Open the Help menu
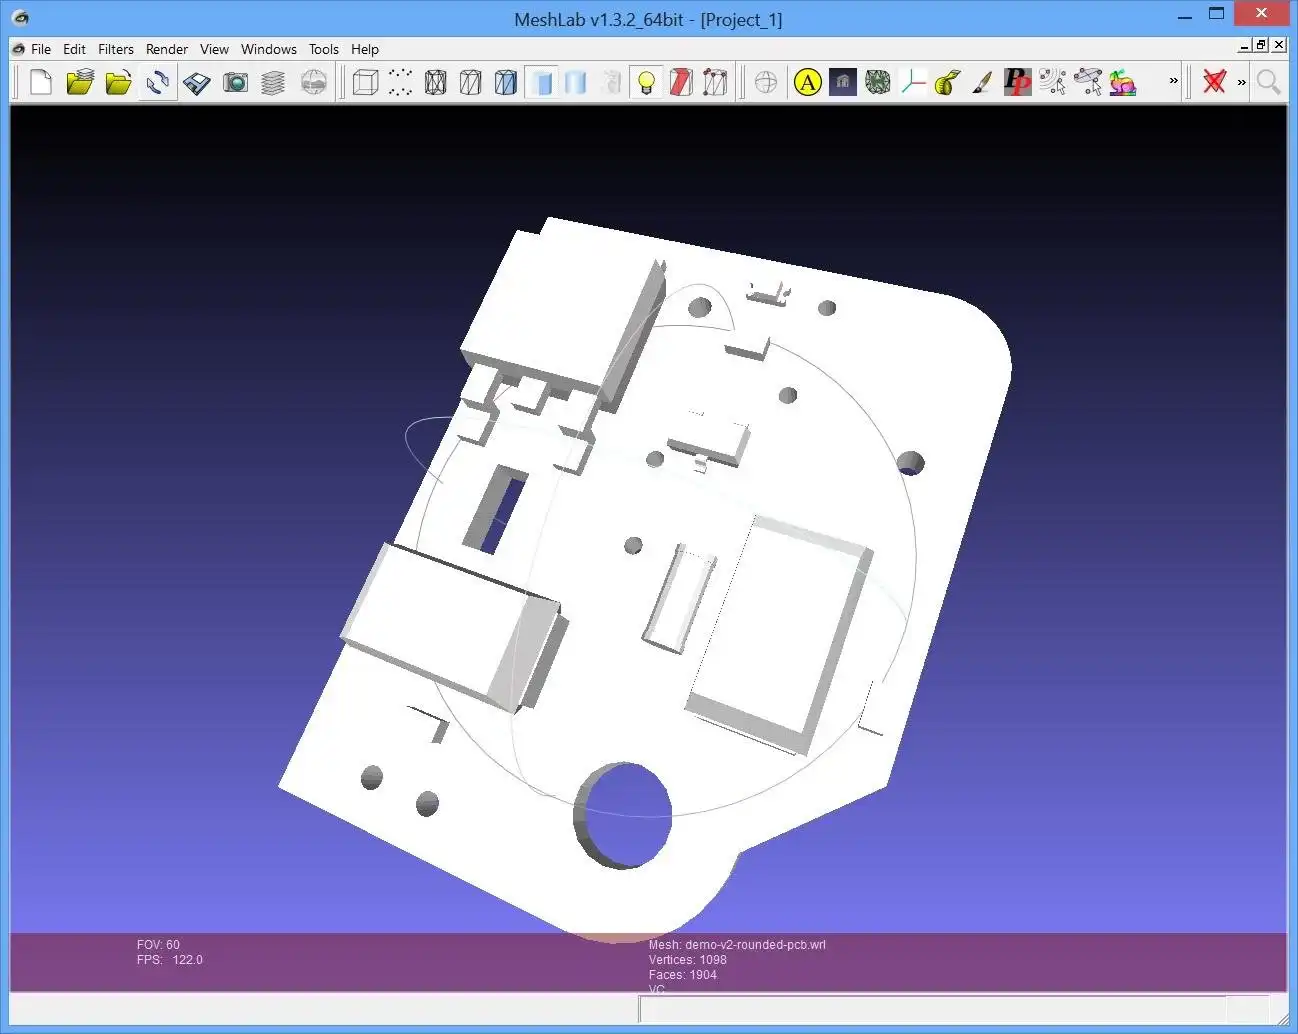The width and height of the screenshot is (1298, 1034). tap(365, 49)
